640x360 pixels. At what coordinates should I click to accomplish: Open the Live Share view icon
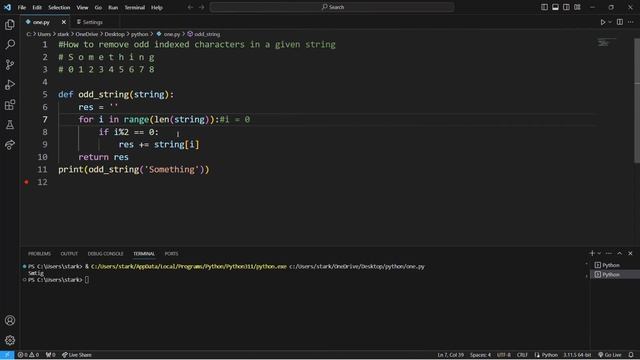tap(10, 144)
